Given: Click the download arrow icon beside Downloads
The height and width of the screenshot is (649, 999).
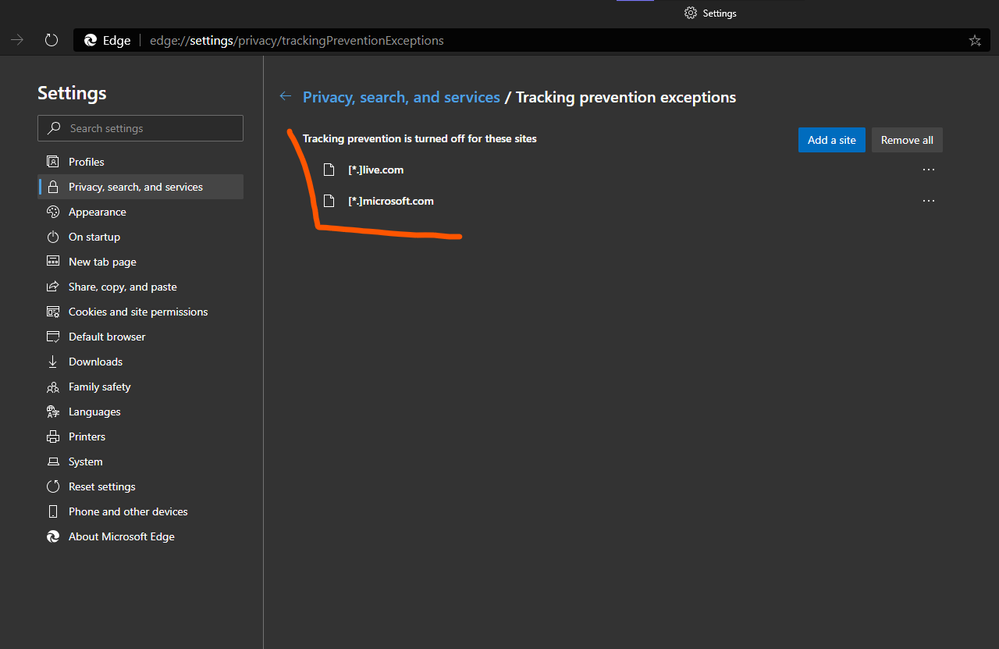Looking at the screenshot, I should (x=53, y=362).
